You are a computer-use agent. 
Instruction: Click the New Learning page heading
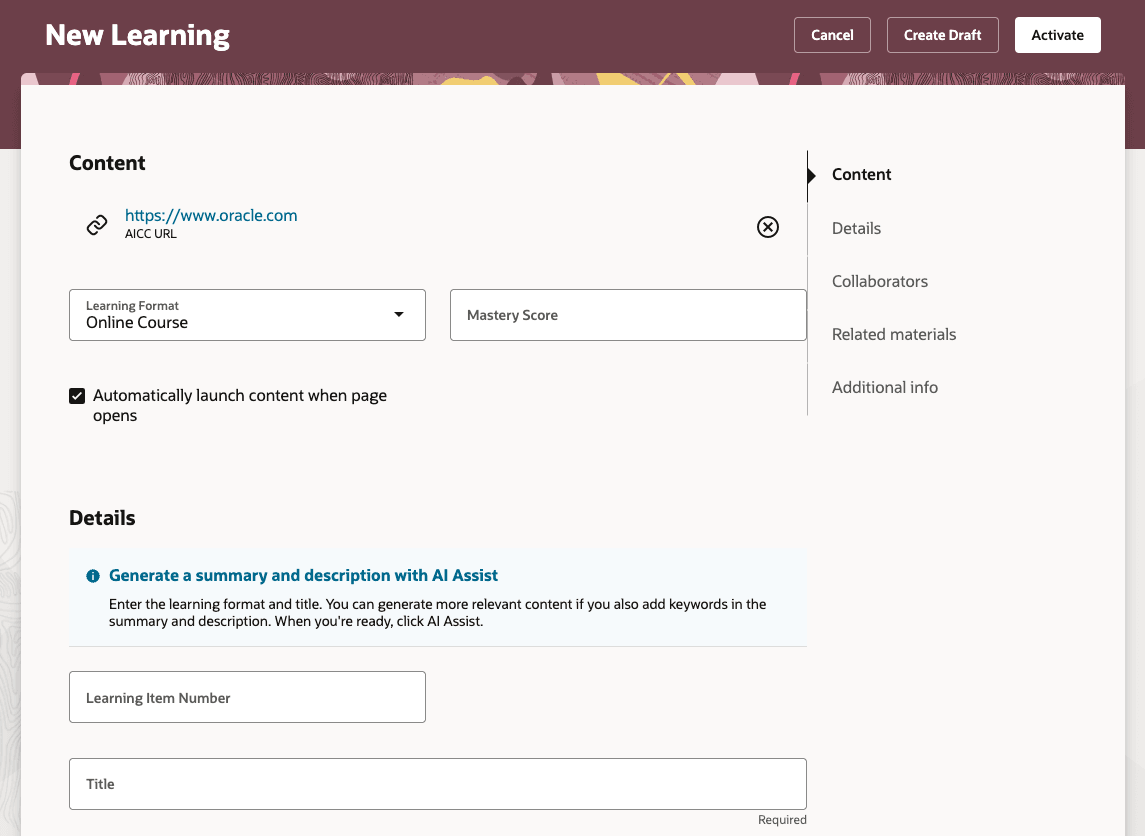(137, 34)
